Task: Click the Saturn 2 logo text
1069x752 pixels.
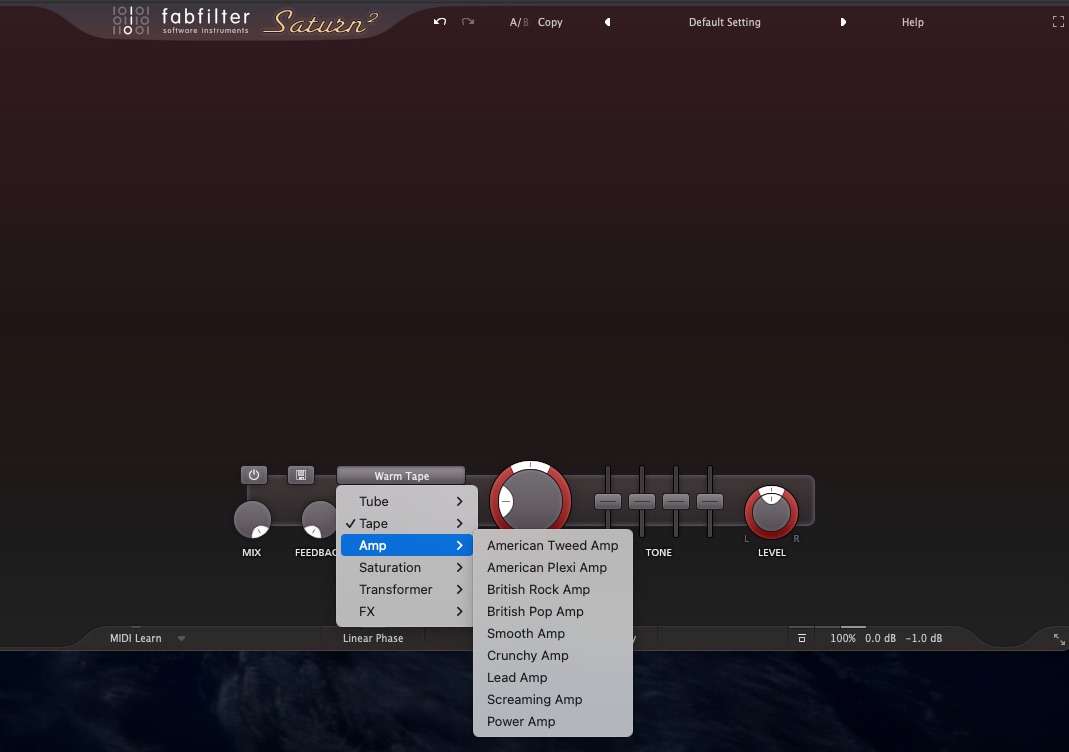Action: [320, 22]
